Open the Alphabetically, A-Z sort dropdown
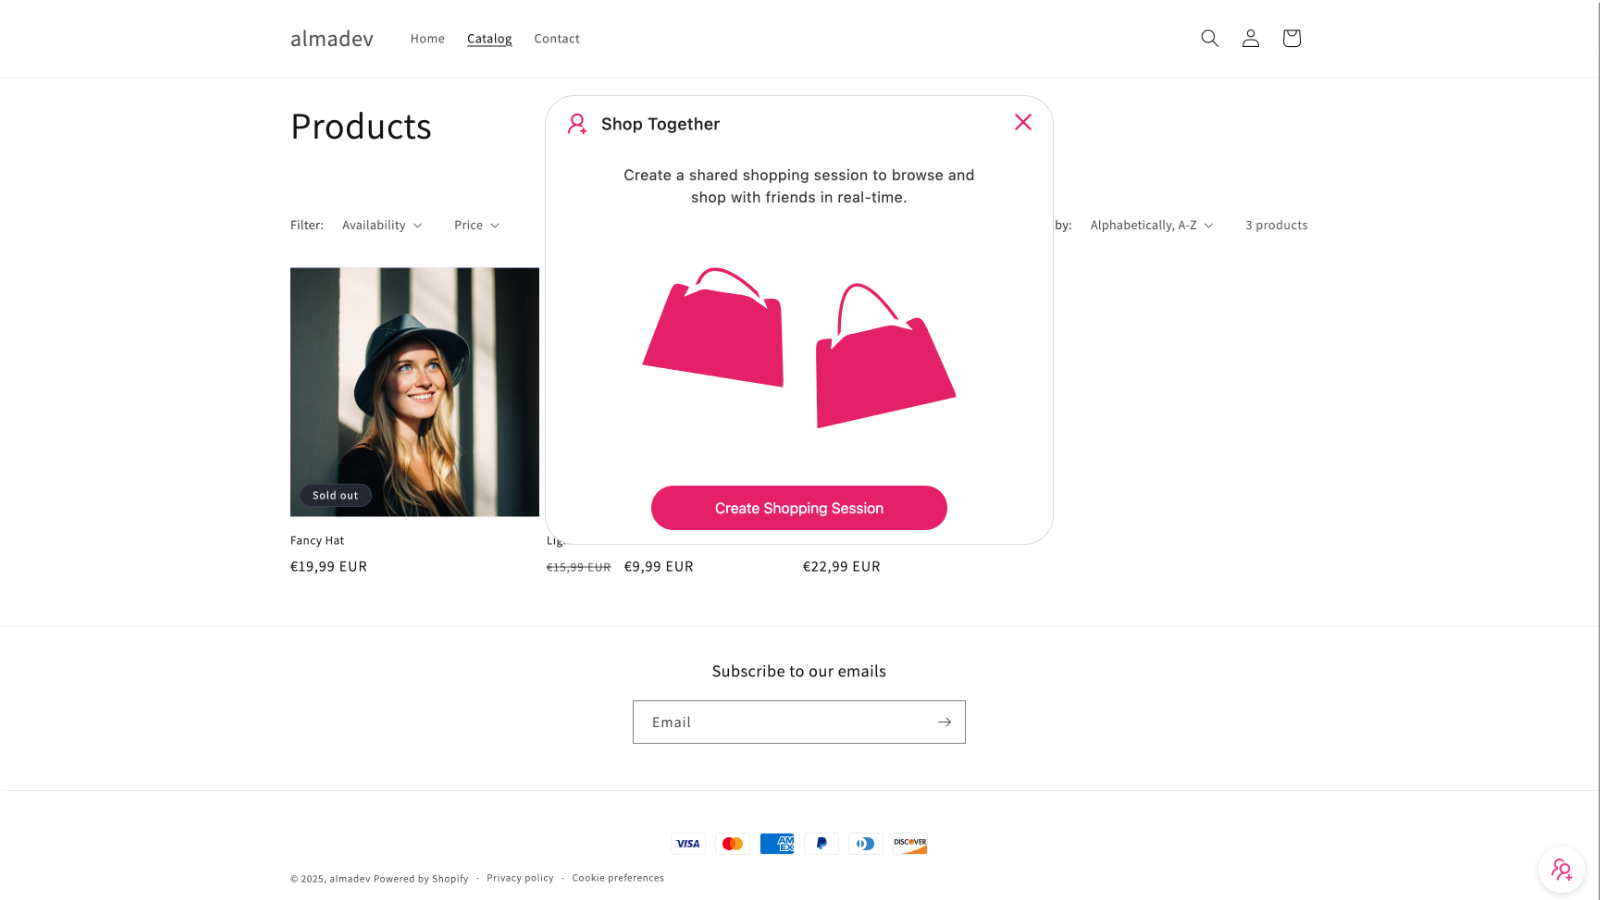Screen dimensions: 1600x900 (x=1151, y=226)
